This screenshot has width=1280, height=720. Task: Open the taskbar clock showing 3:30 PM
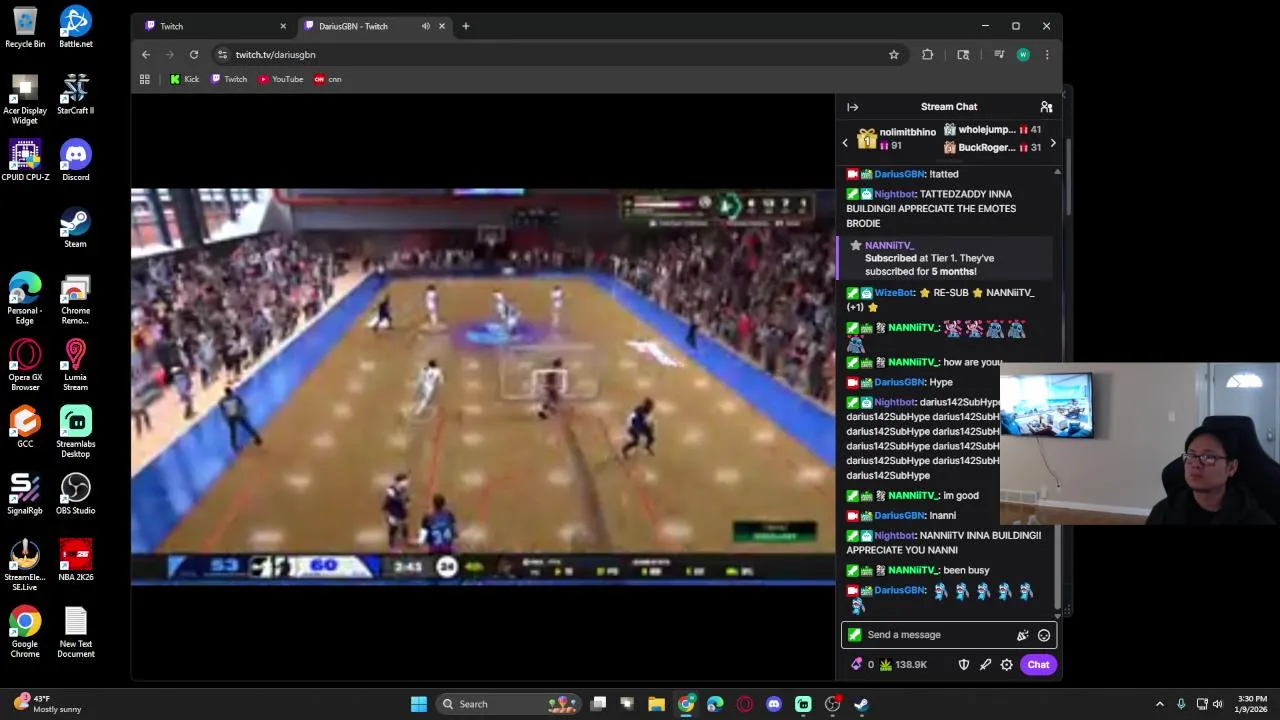point(1252,704)
